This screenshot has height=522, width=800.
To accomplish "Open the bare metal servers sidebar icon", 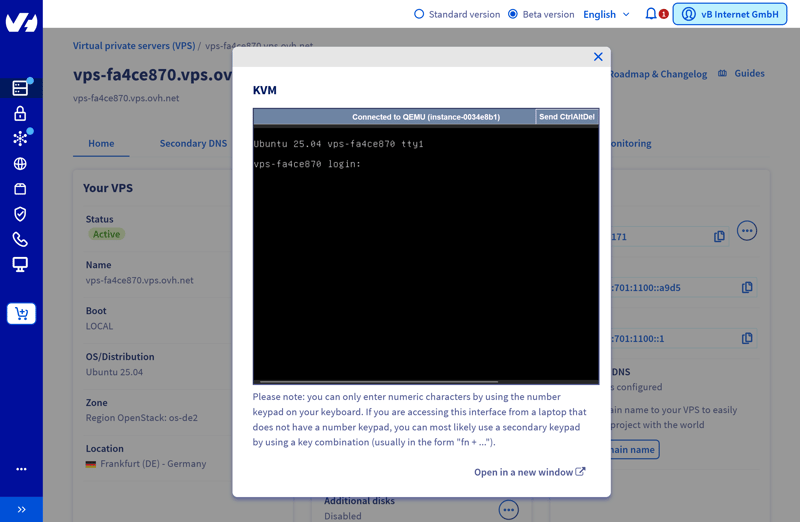I will click(x=20, y=88).
